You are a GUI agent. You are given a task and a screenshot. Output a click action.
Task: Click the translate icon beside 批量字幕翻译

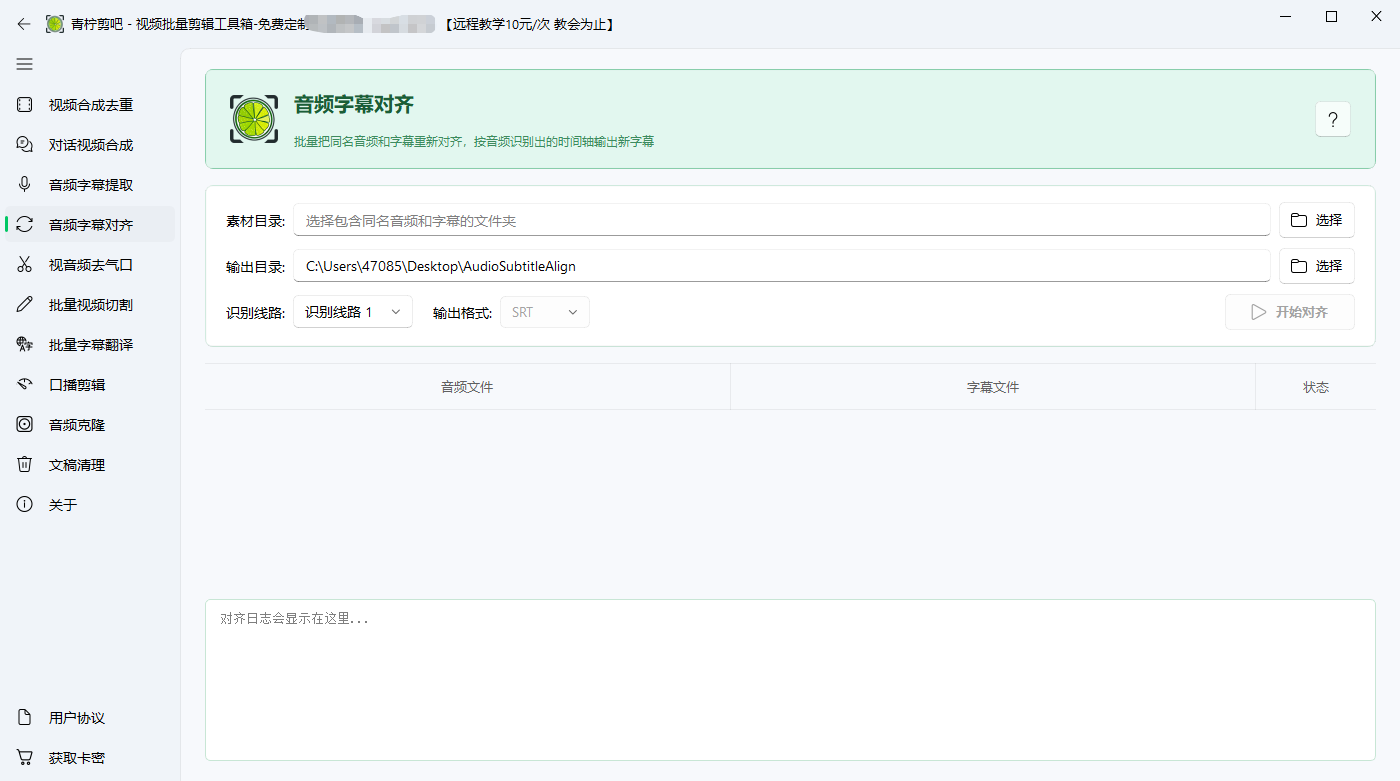[25, 345]
